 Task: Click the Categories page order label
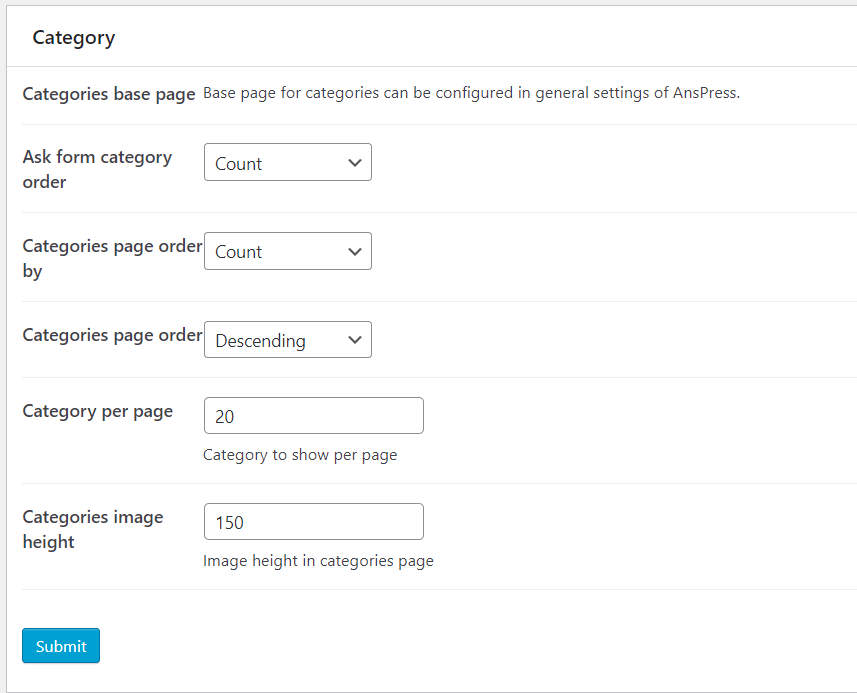111,335
